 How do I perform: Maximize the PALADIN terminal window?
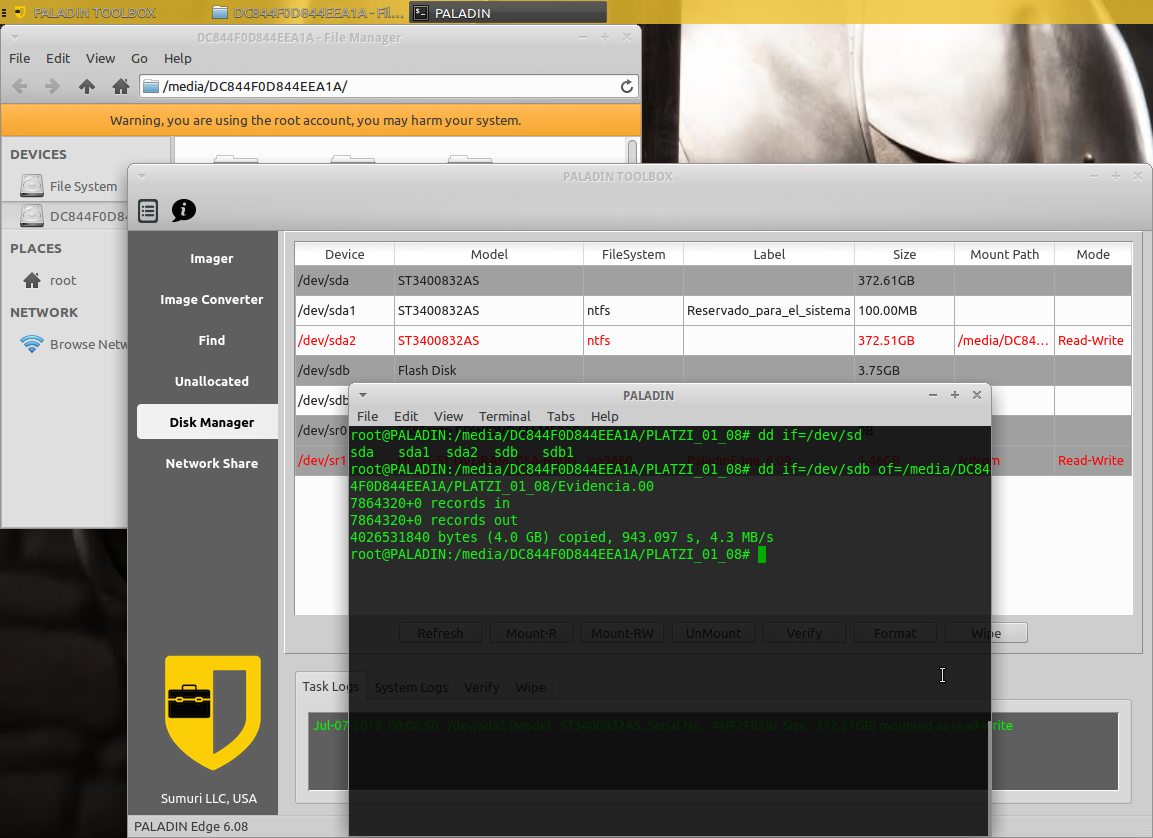click(x=954, y=395)
